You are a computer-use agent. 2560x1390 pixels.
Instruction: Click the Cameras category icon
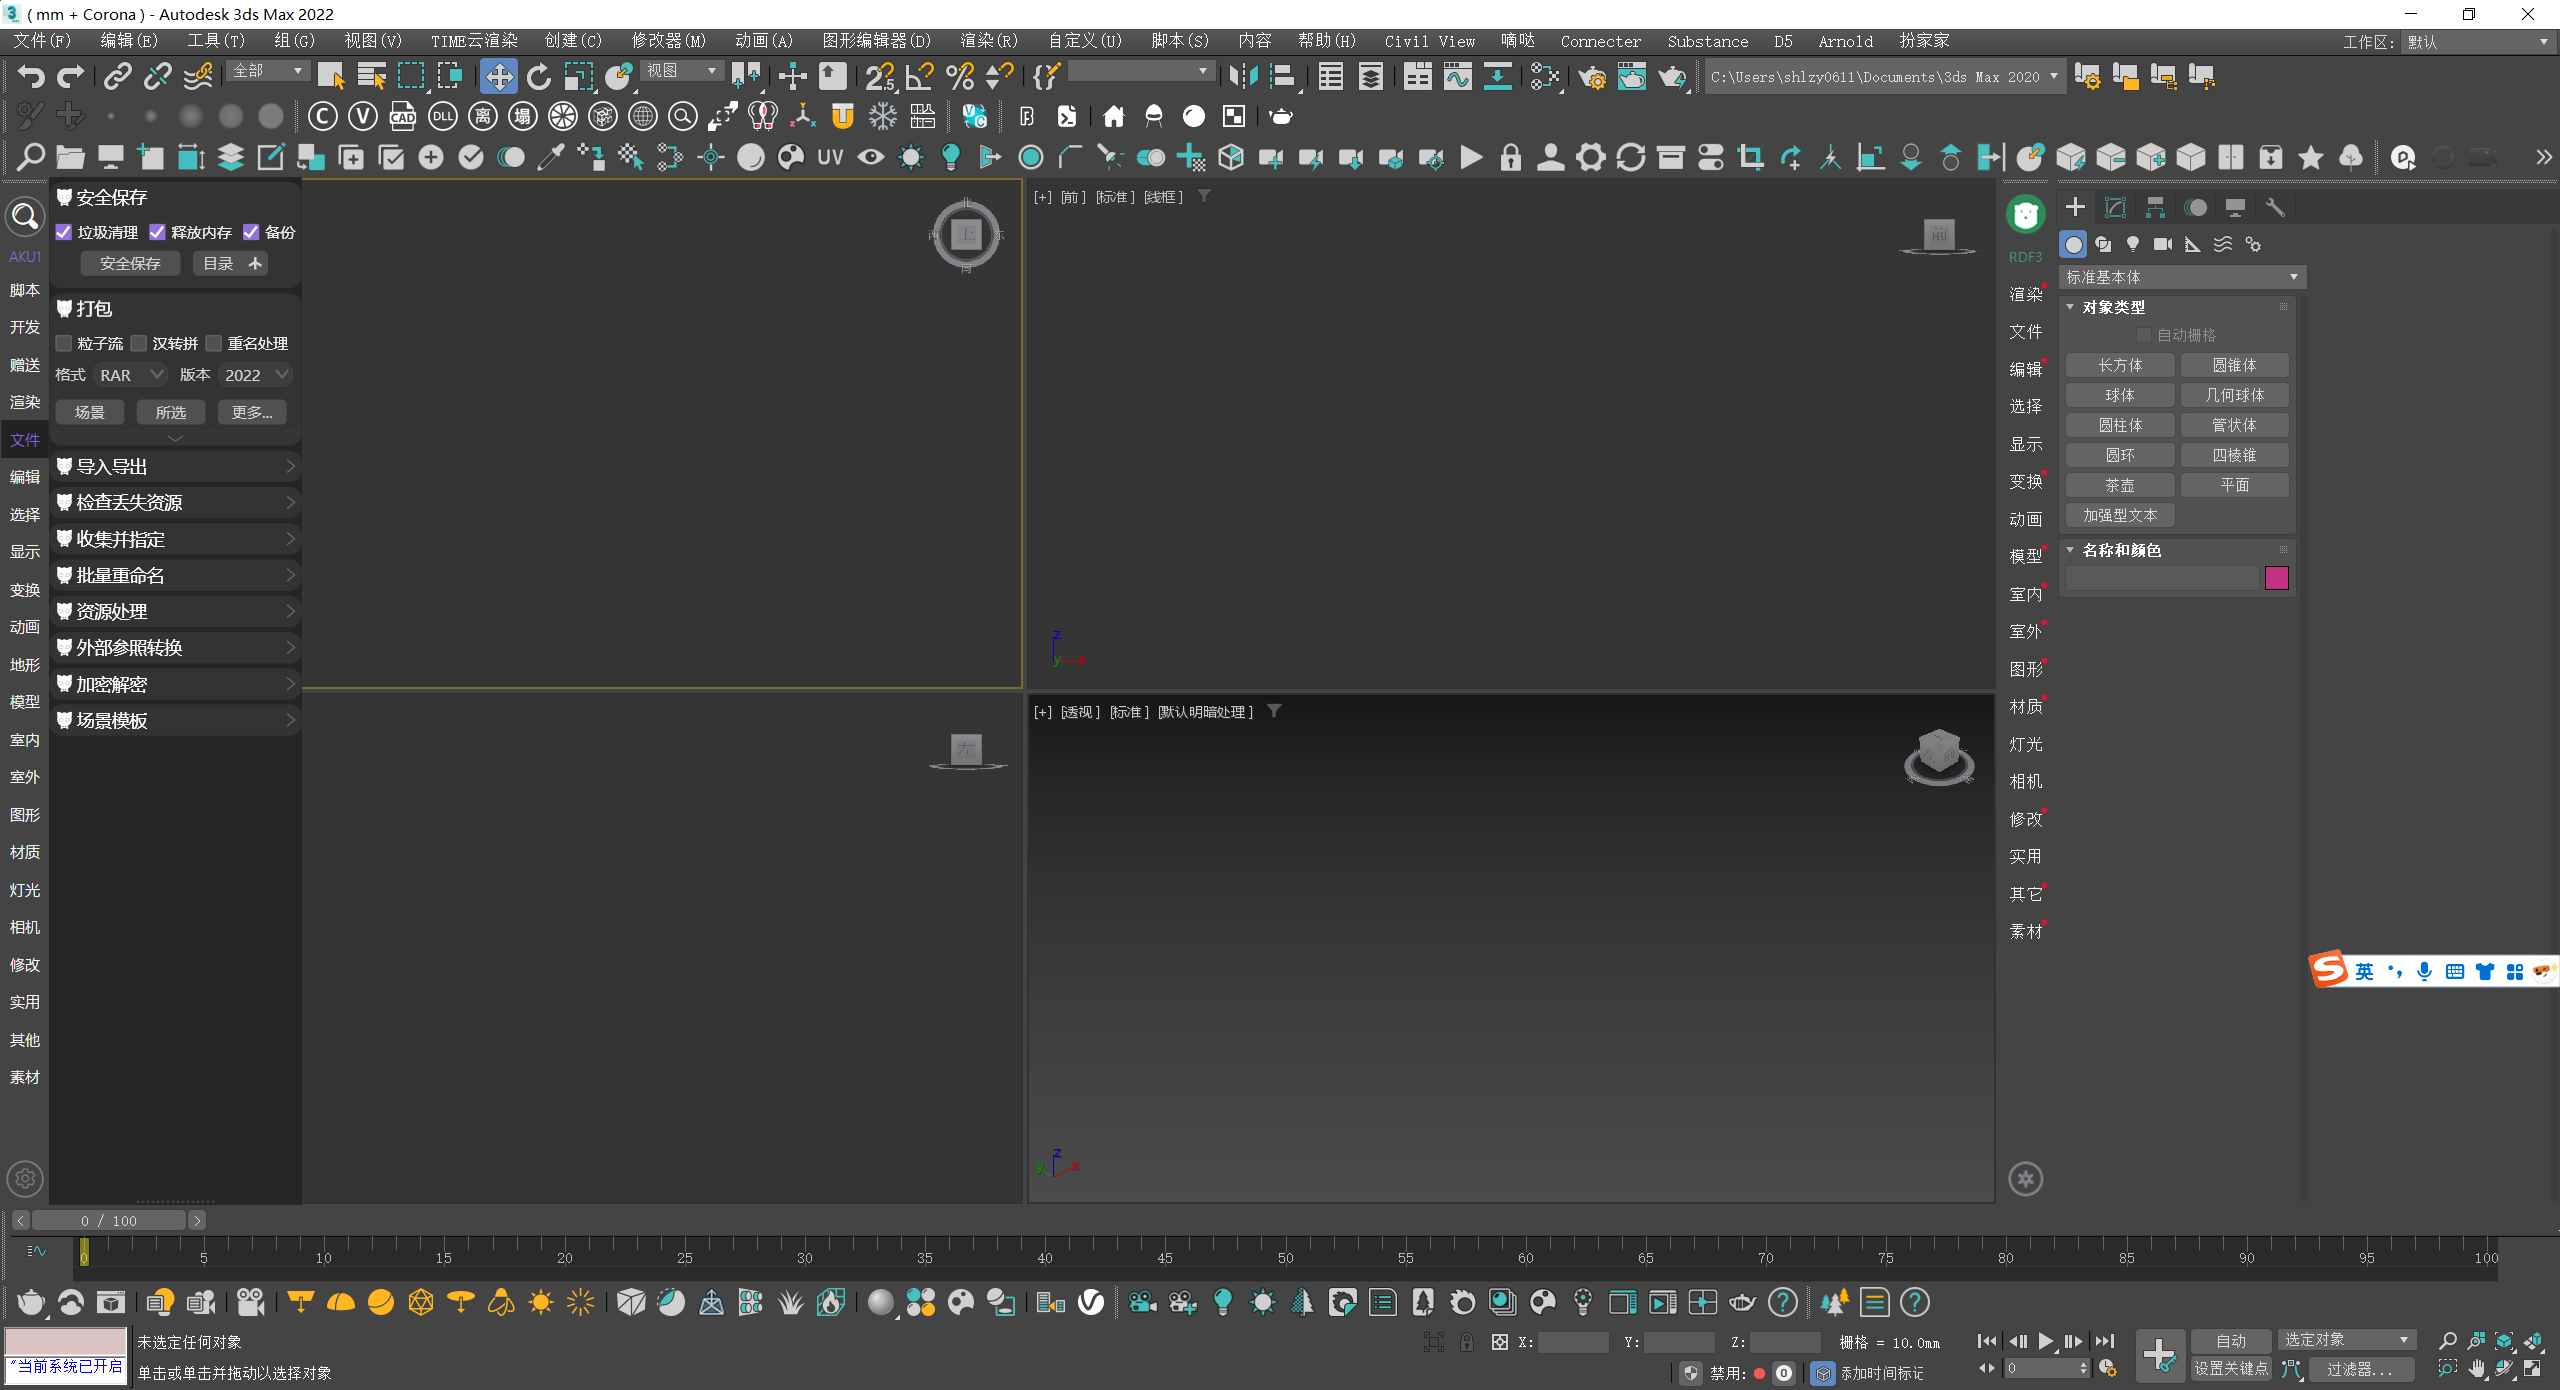pyautogui.click(x=2162, y=244)
